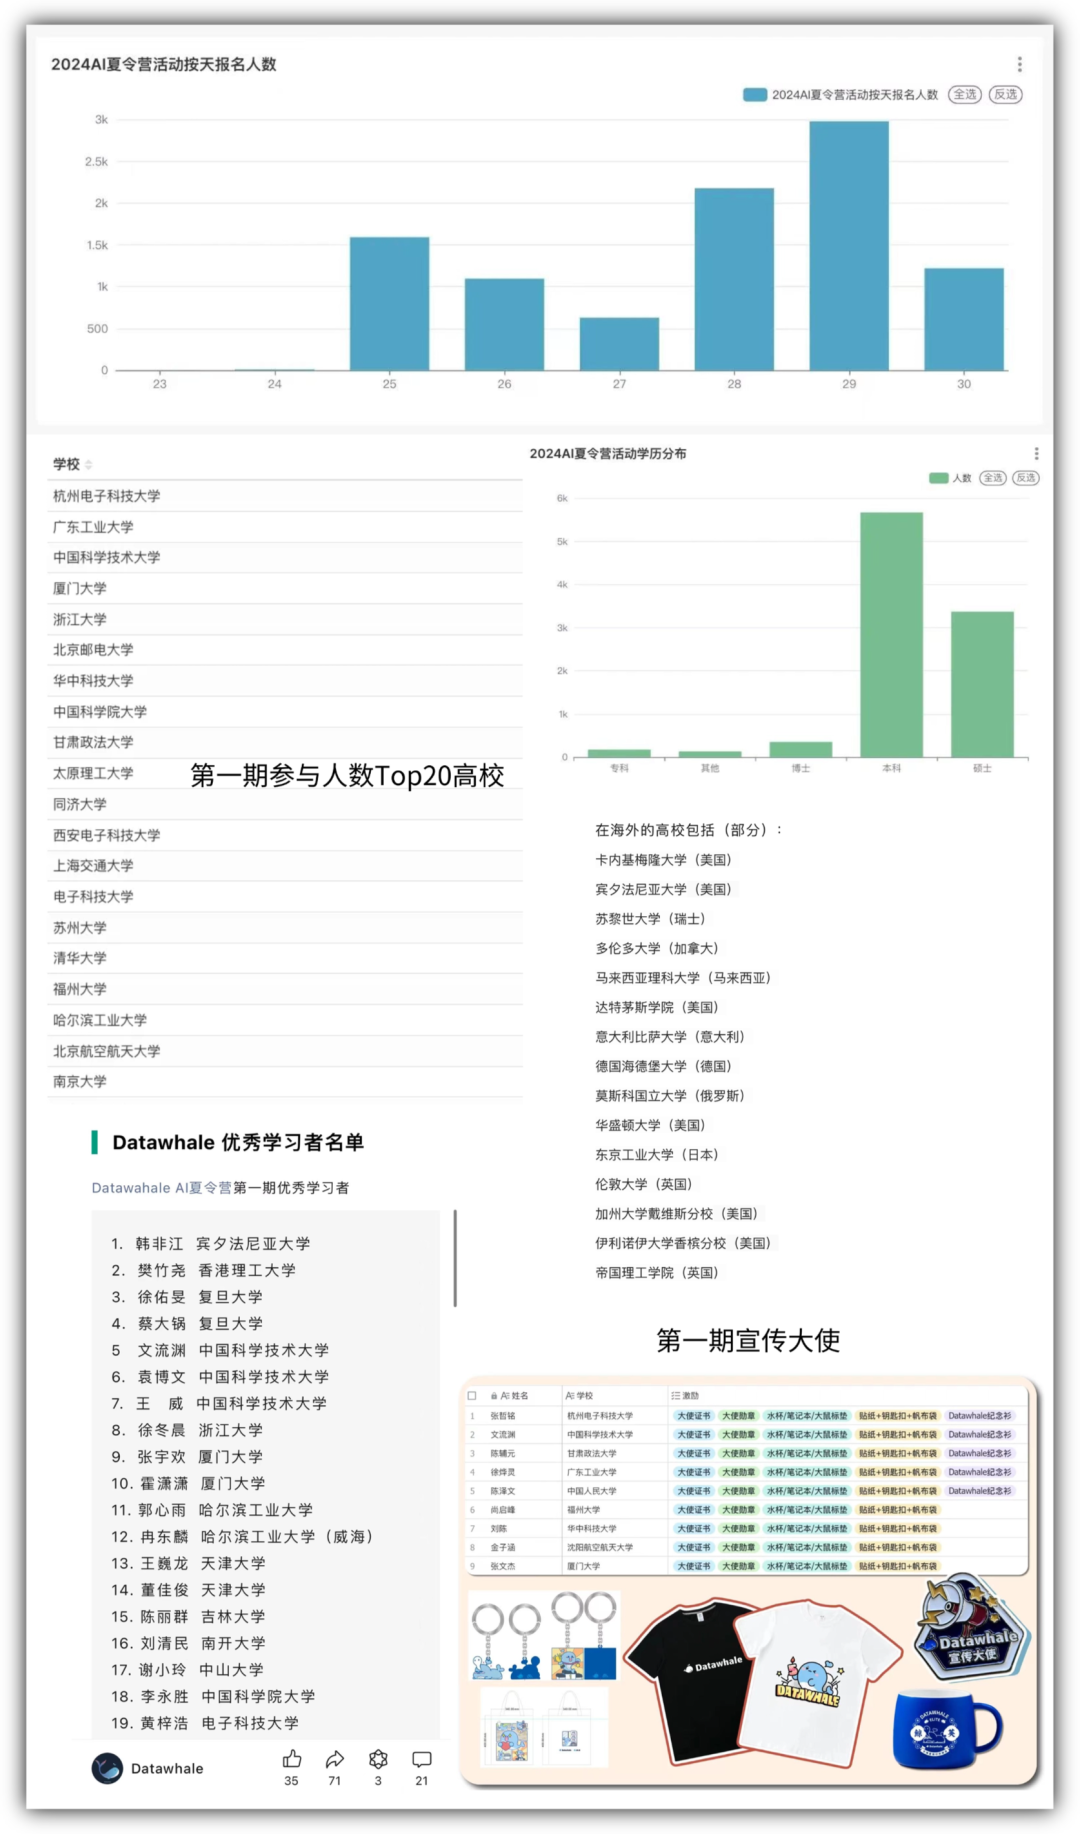Click 莫斯科国立大学（俄罗斯） in the overseas list
Screen dimensions: 1080x1834
point(670,1096)
